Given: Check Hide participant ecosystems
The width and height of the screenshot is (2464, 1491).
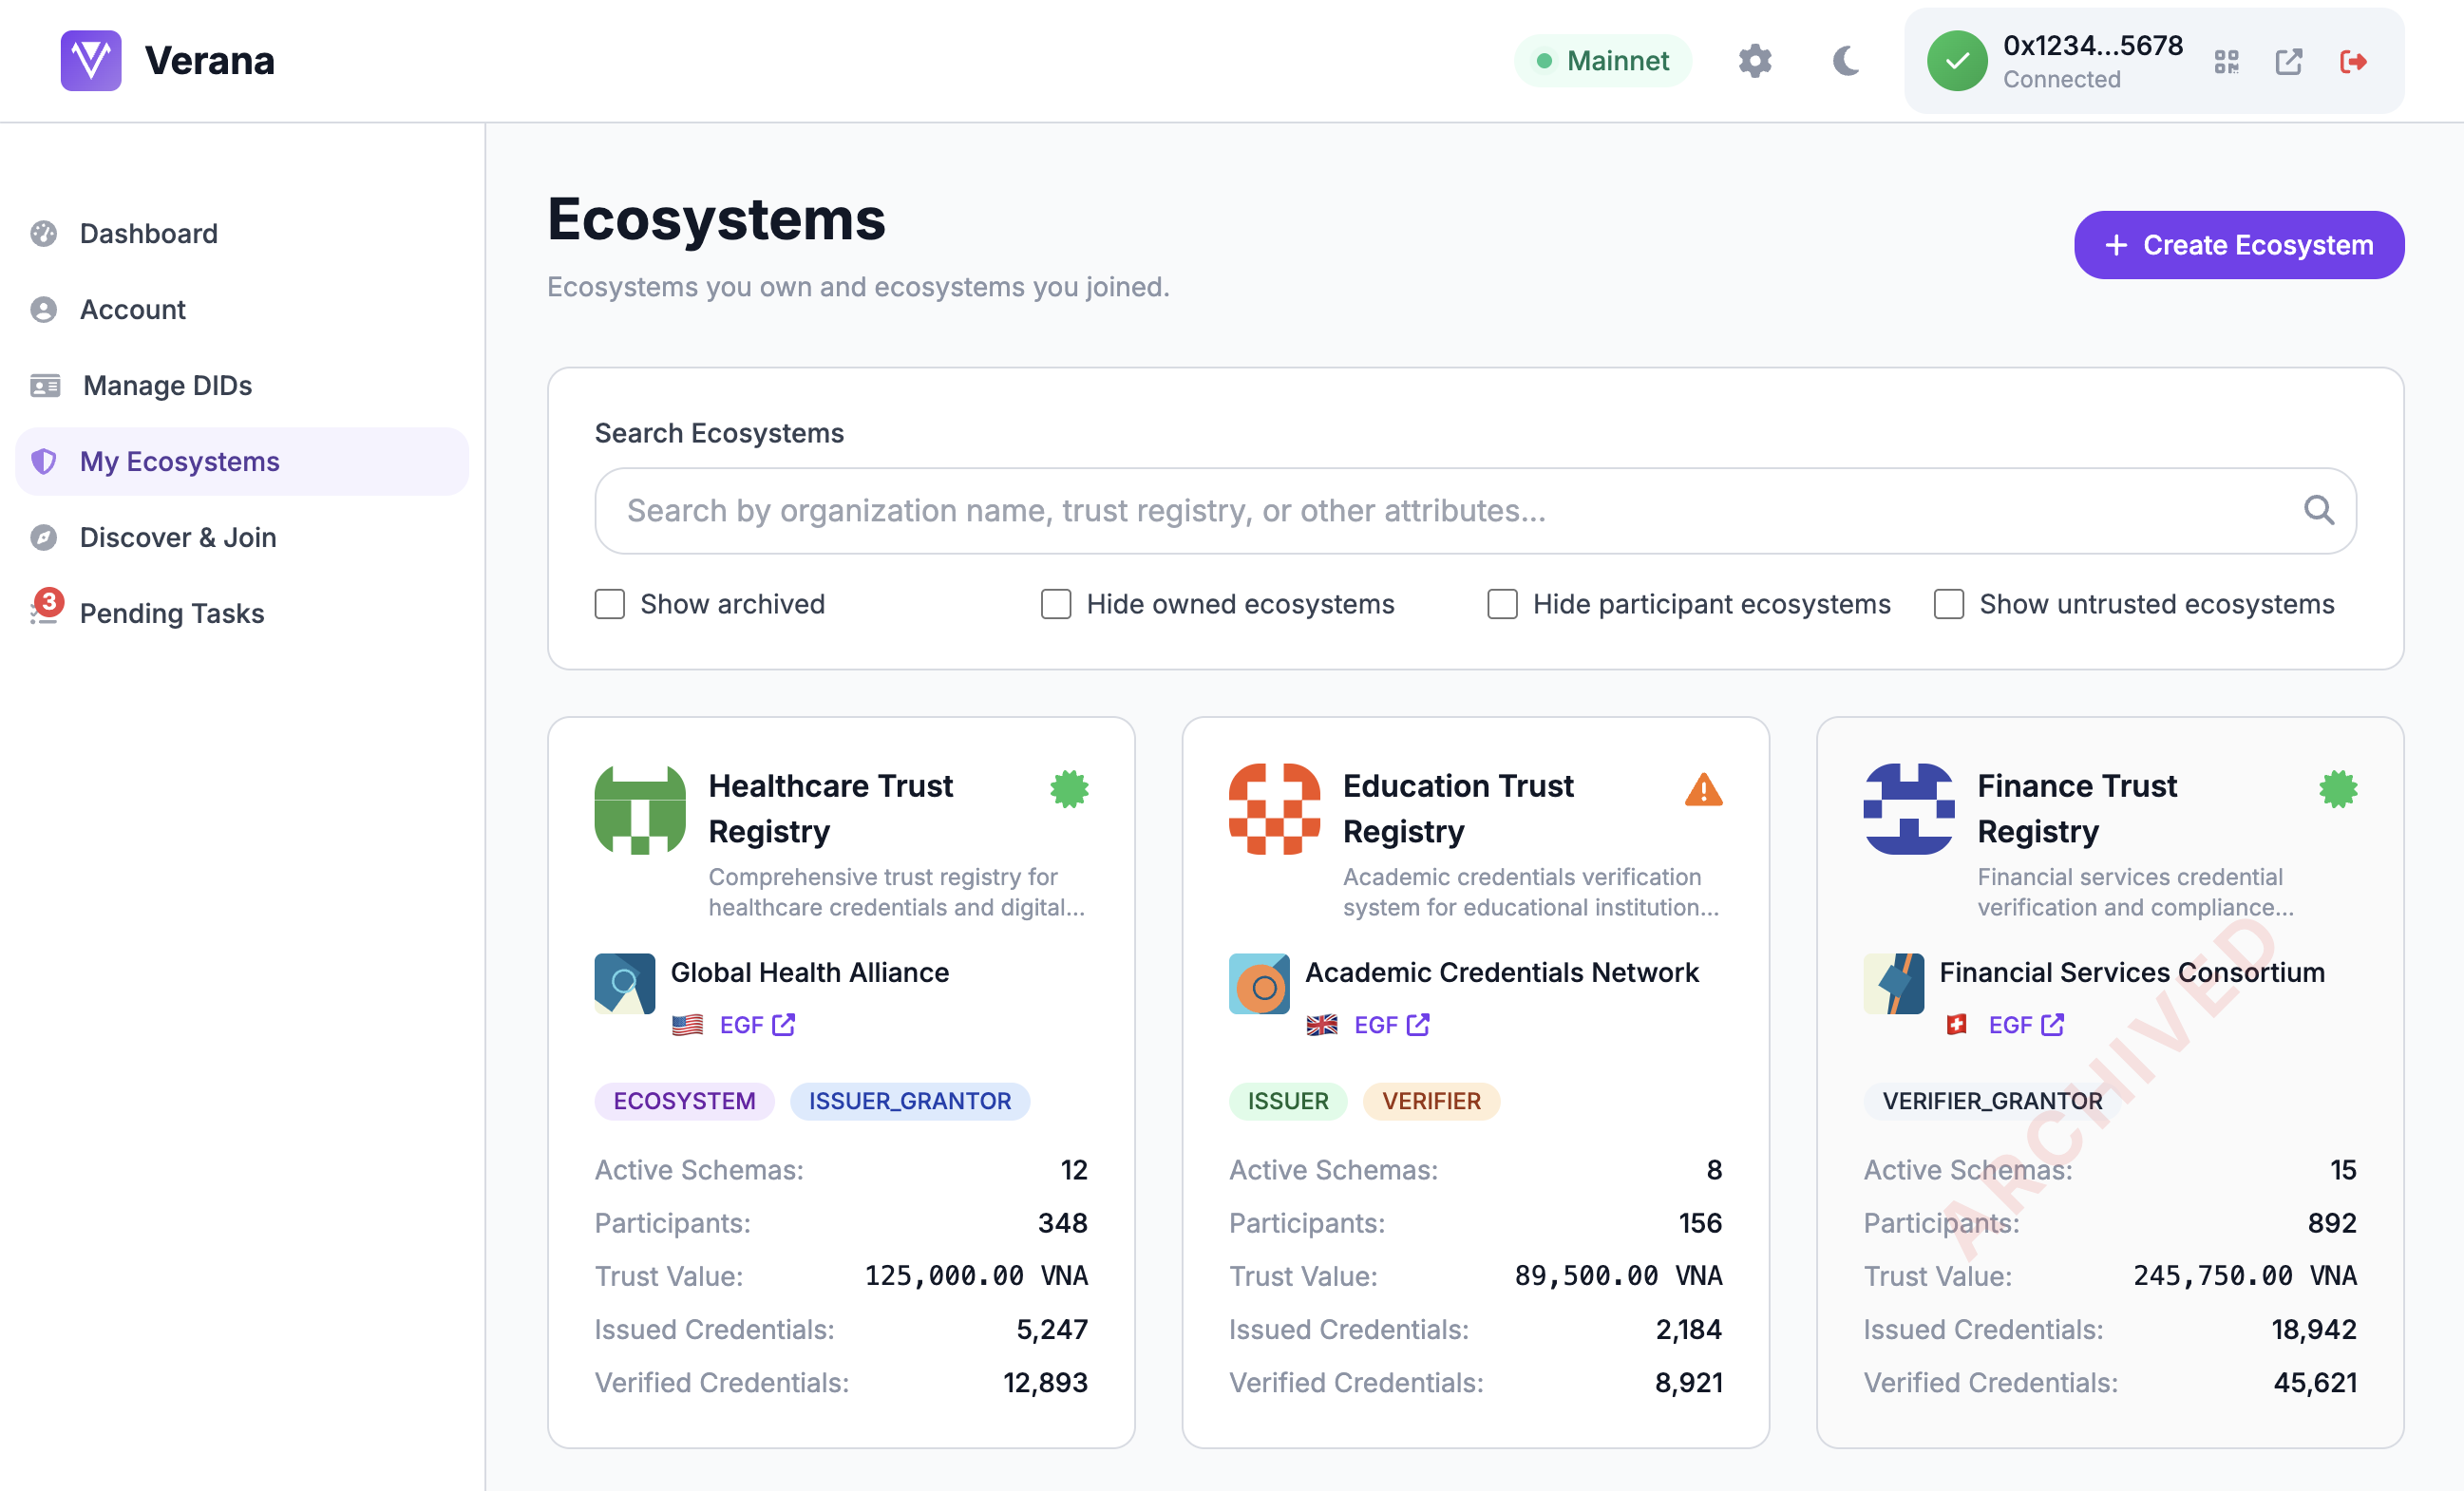Looking at the screenshot, I should pyautogui.click(x=1502, y=604).
